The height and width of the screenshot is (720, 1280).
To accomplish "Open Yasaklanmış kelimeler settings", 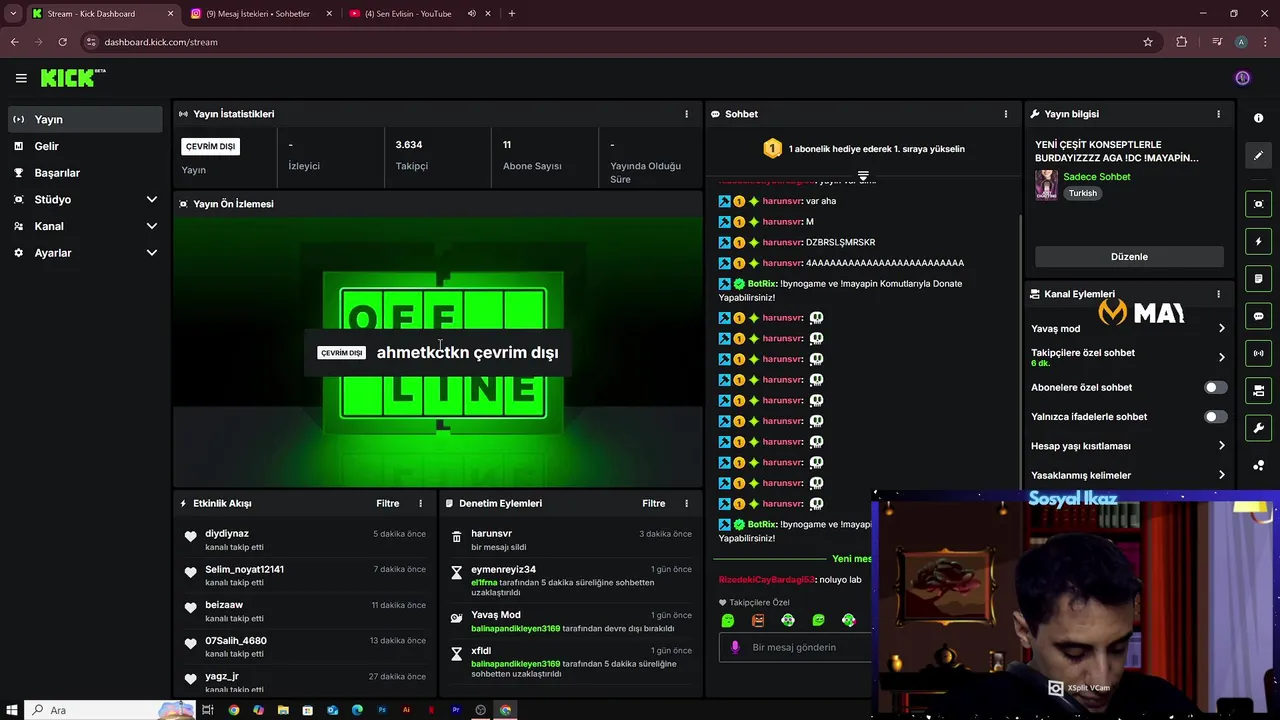I will [x=1128, y=475].
